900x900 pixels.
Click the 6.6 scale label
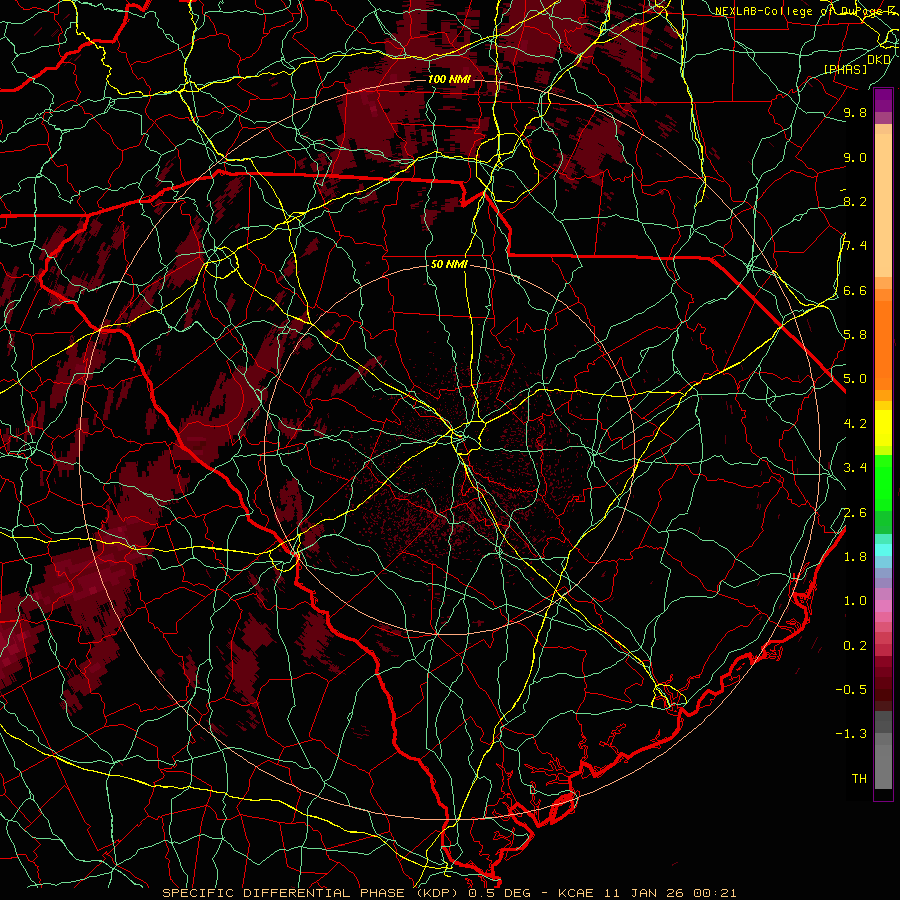pyautogui.click(x=855, y=290)
